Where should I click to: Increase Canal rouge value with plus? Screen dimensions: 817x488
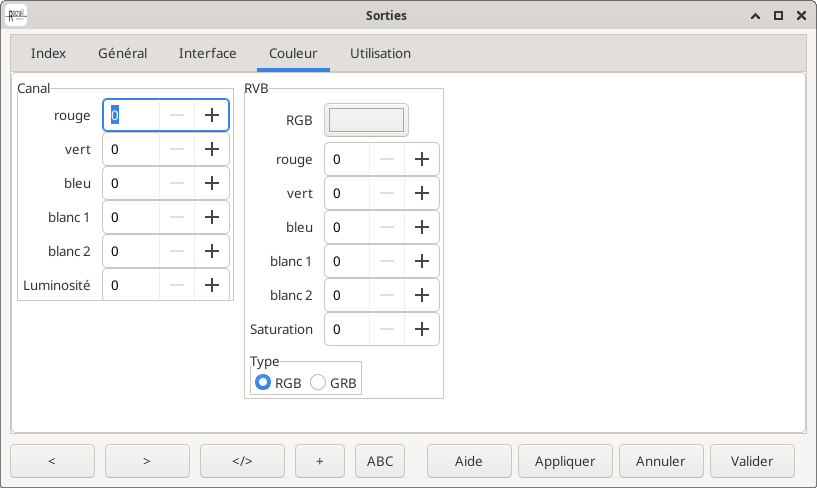211,115
